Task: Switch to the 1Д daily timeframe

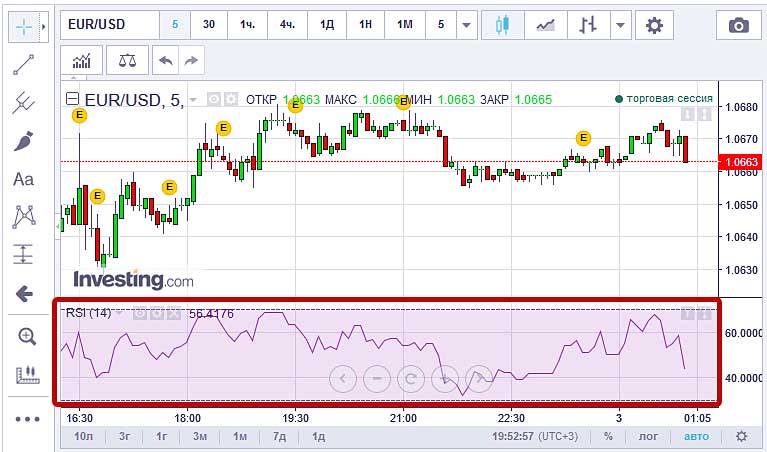Action: click(327, 24)
